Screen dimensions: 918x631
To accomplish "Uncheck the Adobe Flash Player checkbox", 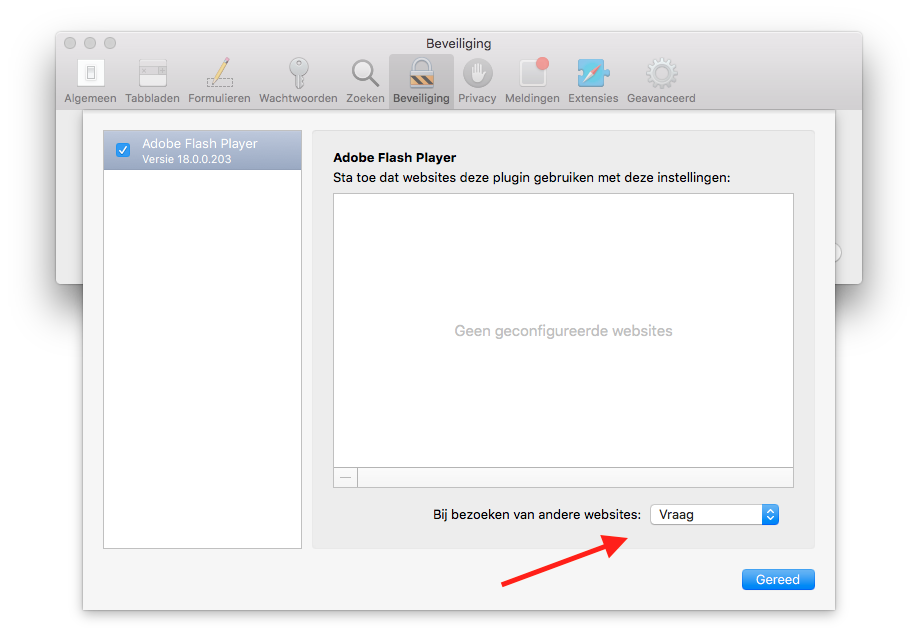I will tap(123, 150).
